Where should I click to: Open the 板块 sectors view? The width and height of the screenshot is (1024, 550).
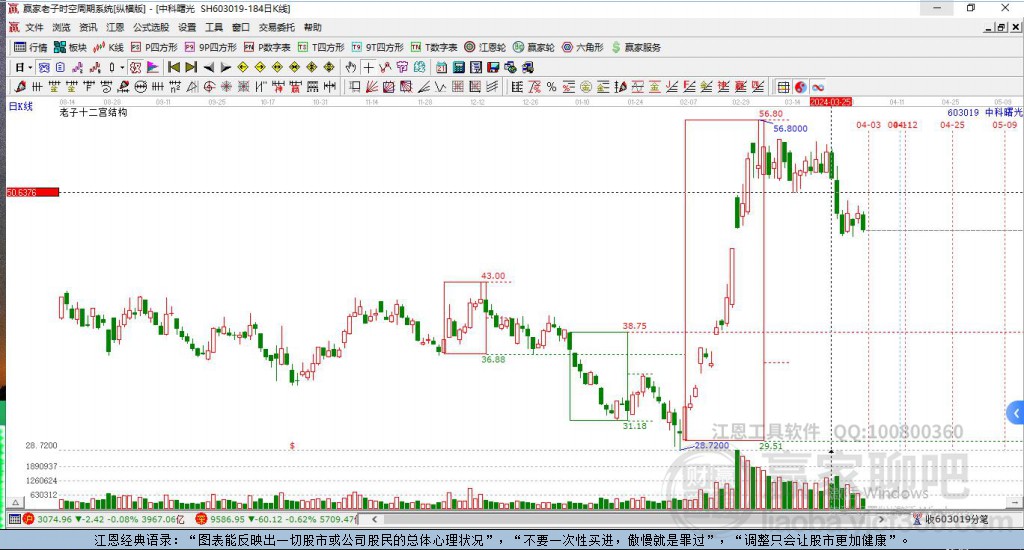(x=70, y=47)
